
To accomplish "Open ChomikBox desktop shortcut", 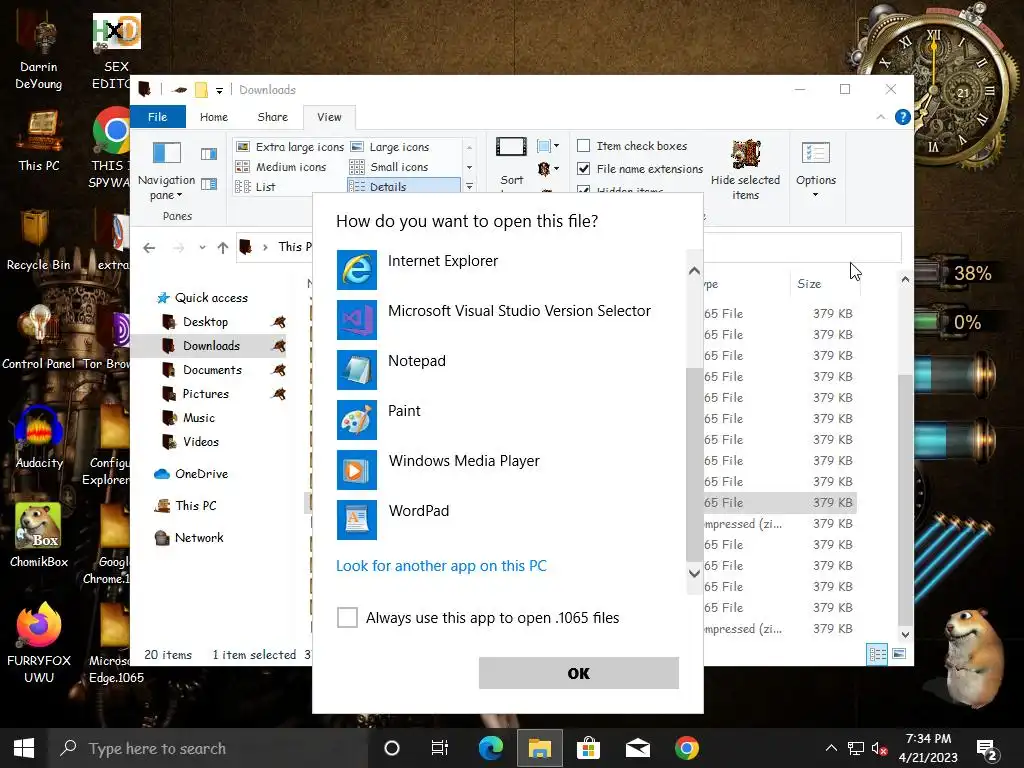I will point(39,536).
